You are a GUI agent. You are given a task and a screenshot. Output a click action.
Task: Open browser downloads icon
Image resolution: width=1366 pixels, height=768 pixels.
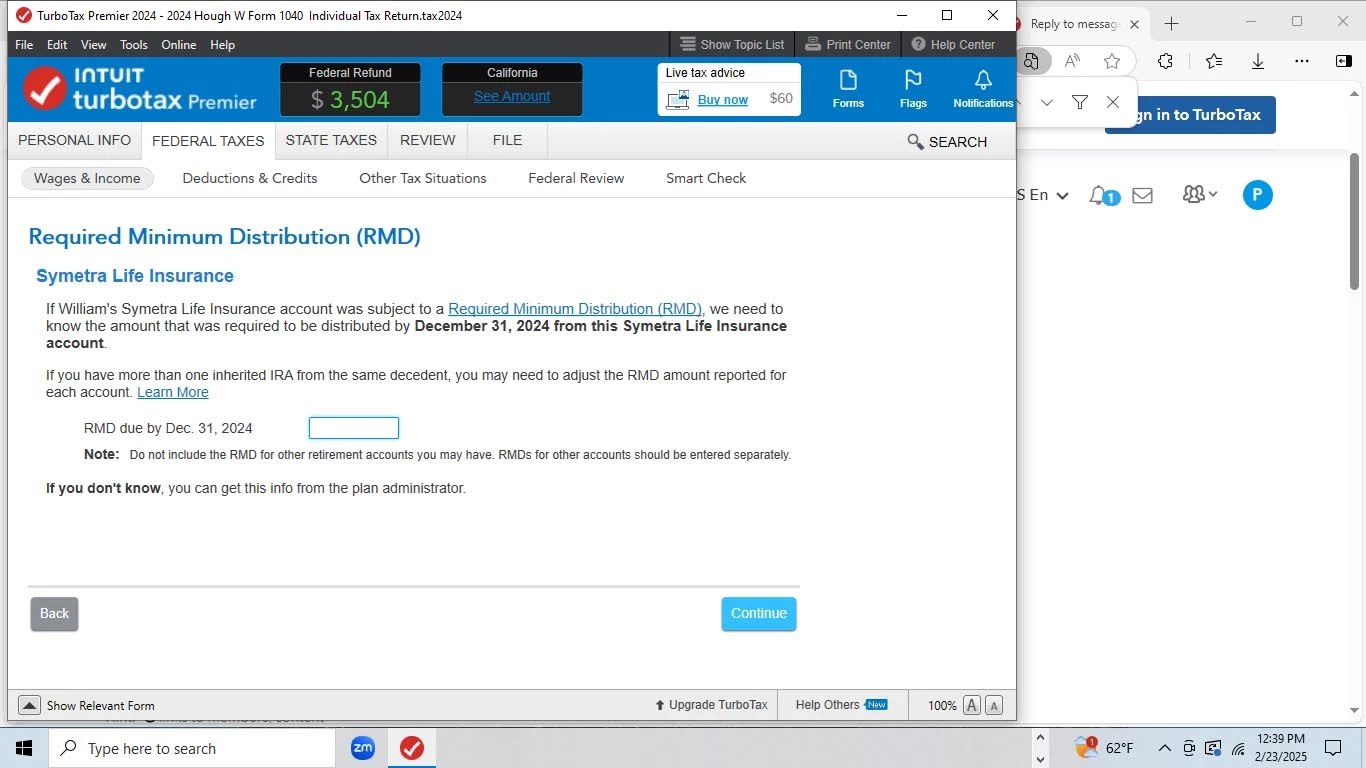[x=1258, y=61]
